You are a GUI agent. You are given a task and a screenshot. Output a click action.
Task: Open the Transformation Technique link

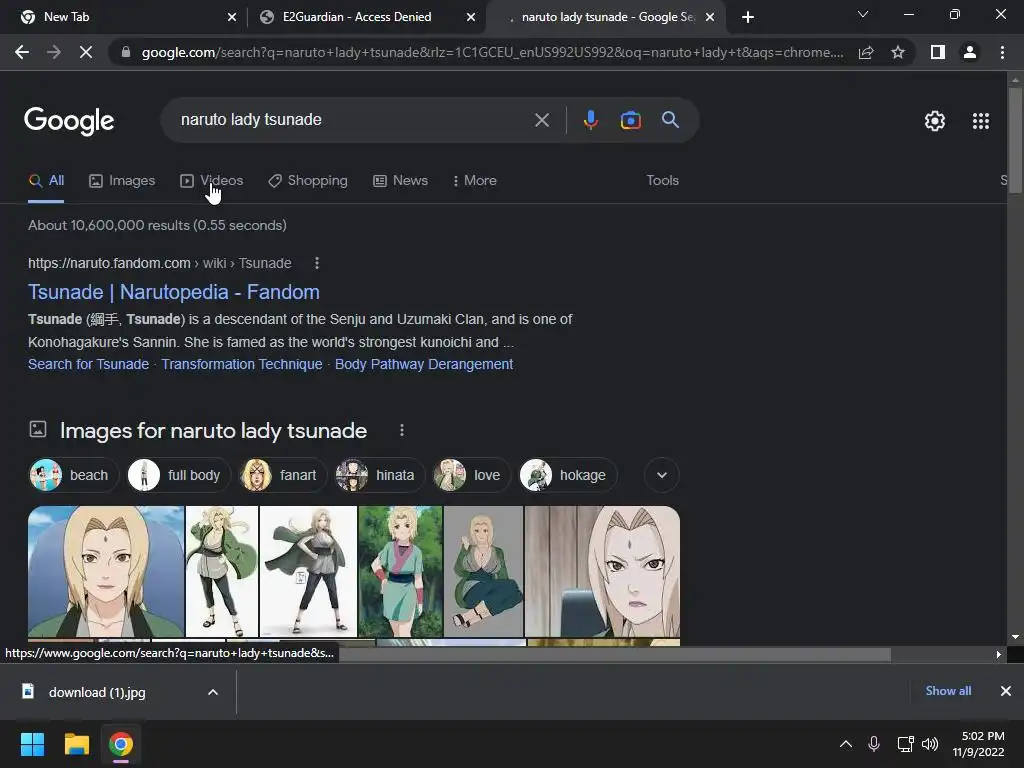(x=242, y=364)
